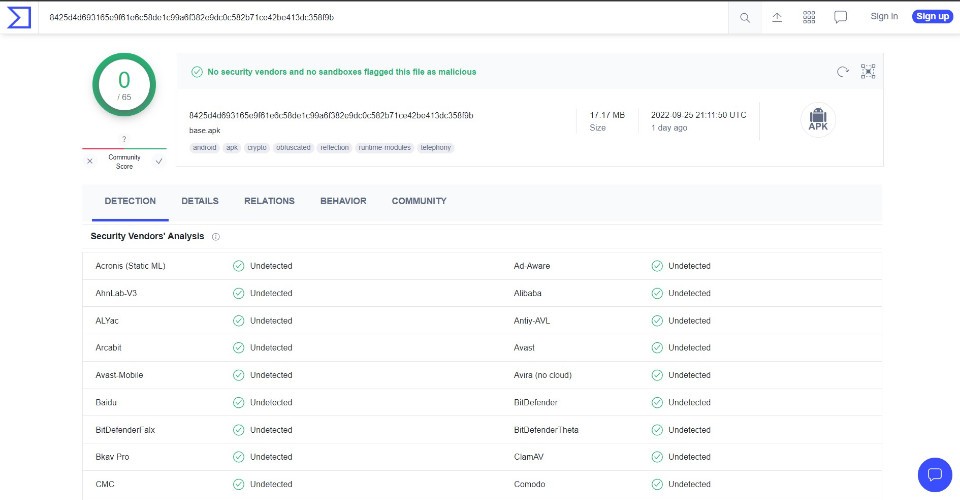The width and height of the screenshot is (960, 500).
Task: Click the Alibaba undetected check icon
Action: [657, 294]
